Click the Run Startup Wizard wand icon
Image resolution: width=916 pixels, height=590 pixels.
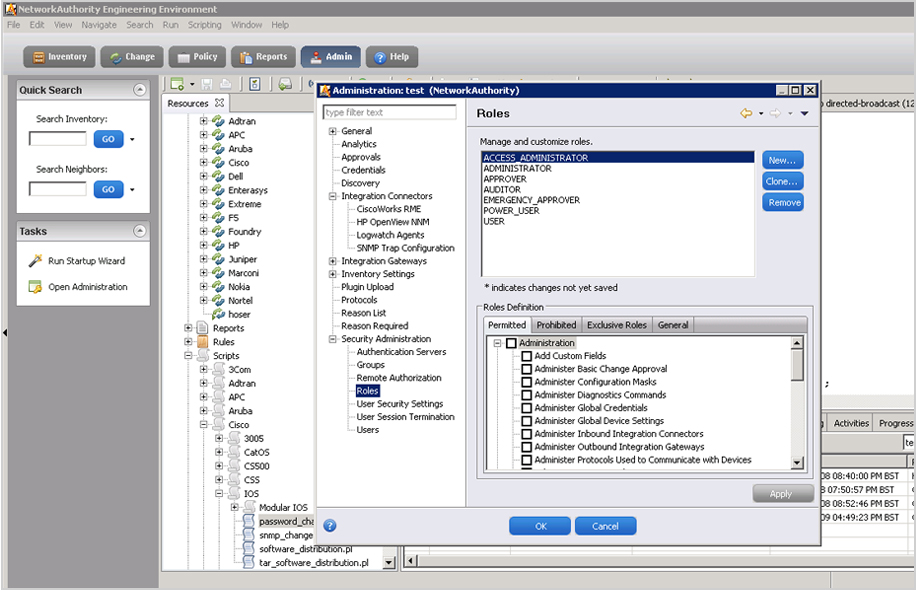point(35,261)
